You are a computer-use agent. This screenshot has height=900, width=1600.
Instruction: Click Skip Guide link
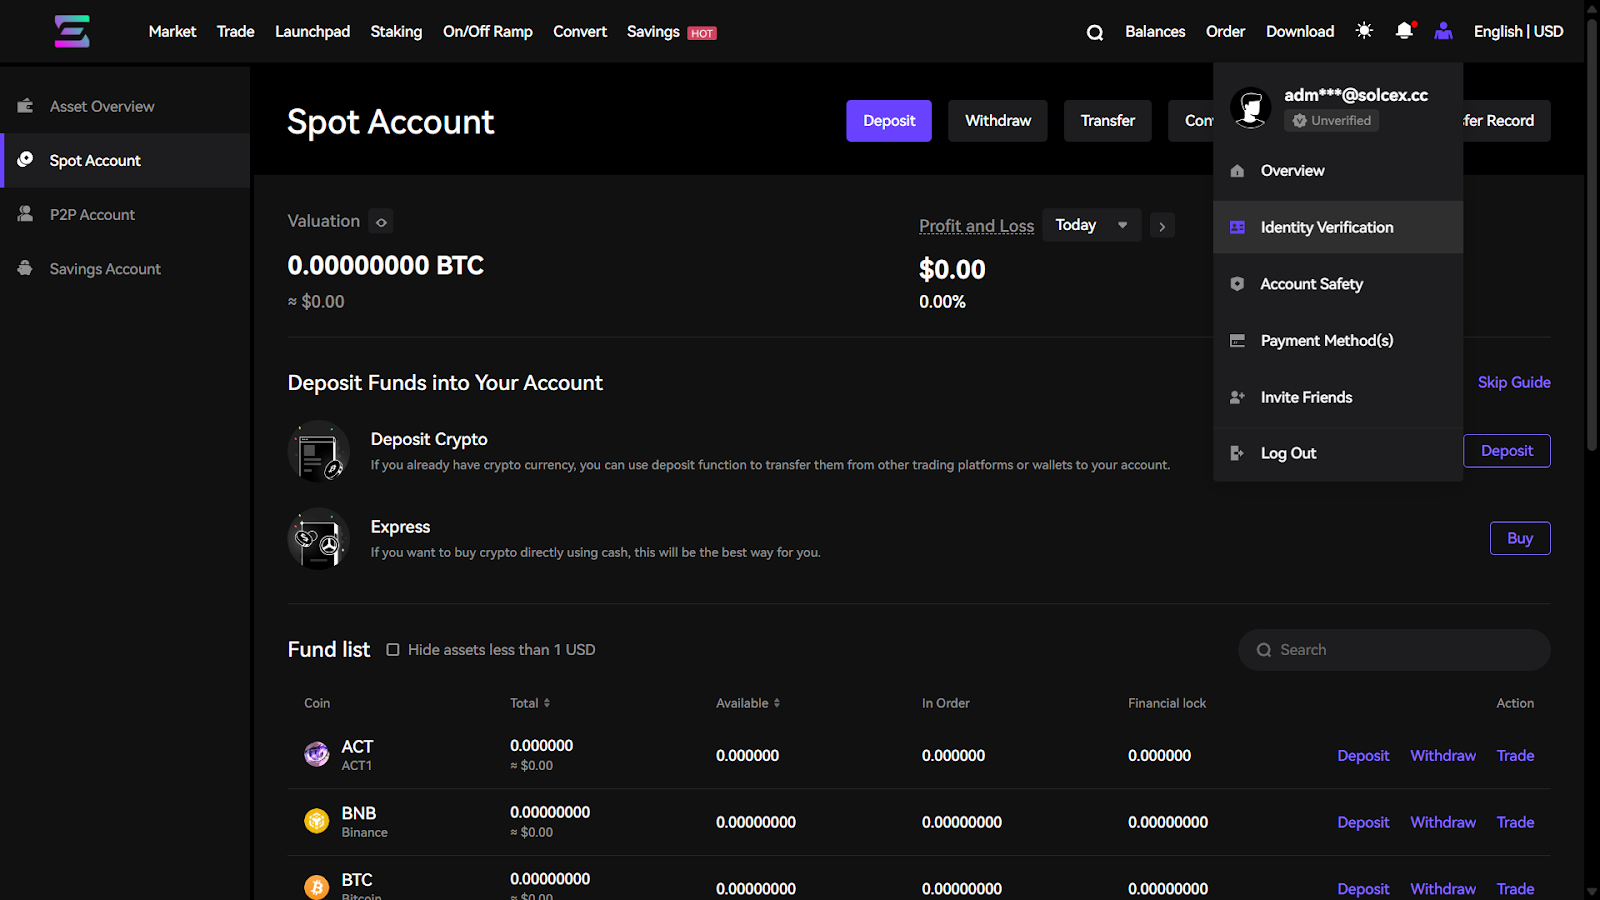pos(1514,382)
